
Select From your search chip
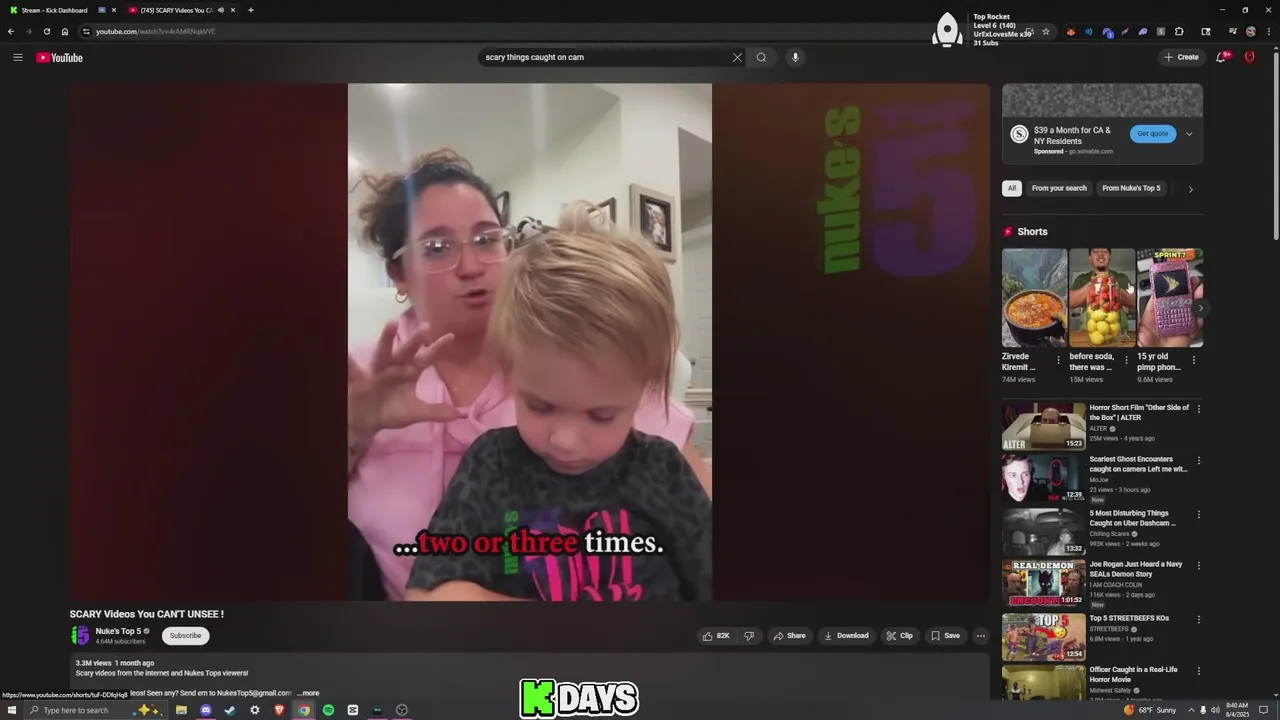[x=1059, y=188]
